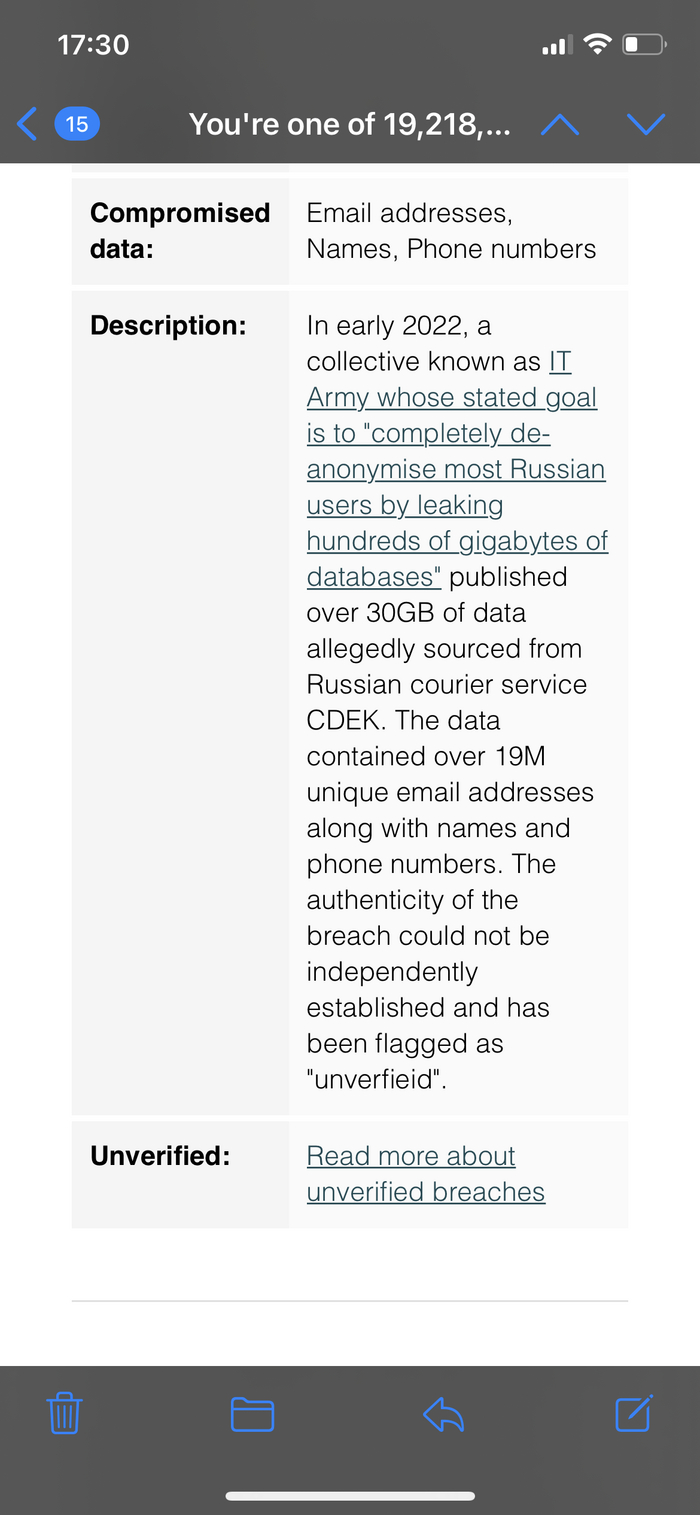Image resolution: width=700 pixels, height=1515 pixels.
Task: Tap the cellular signal bars icon
Action: tap(557, 45)
